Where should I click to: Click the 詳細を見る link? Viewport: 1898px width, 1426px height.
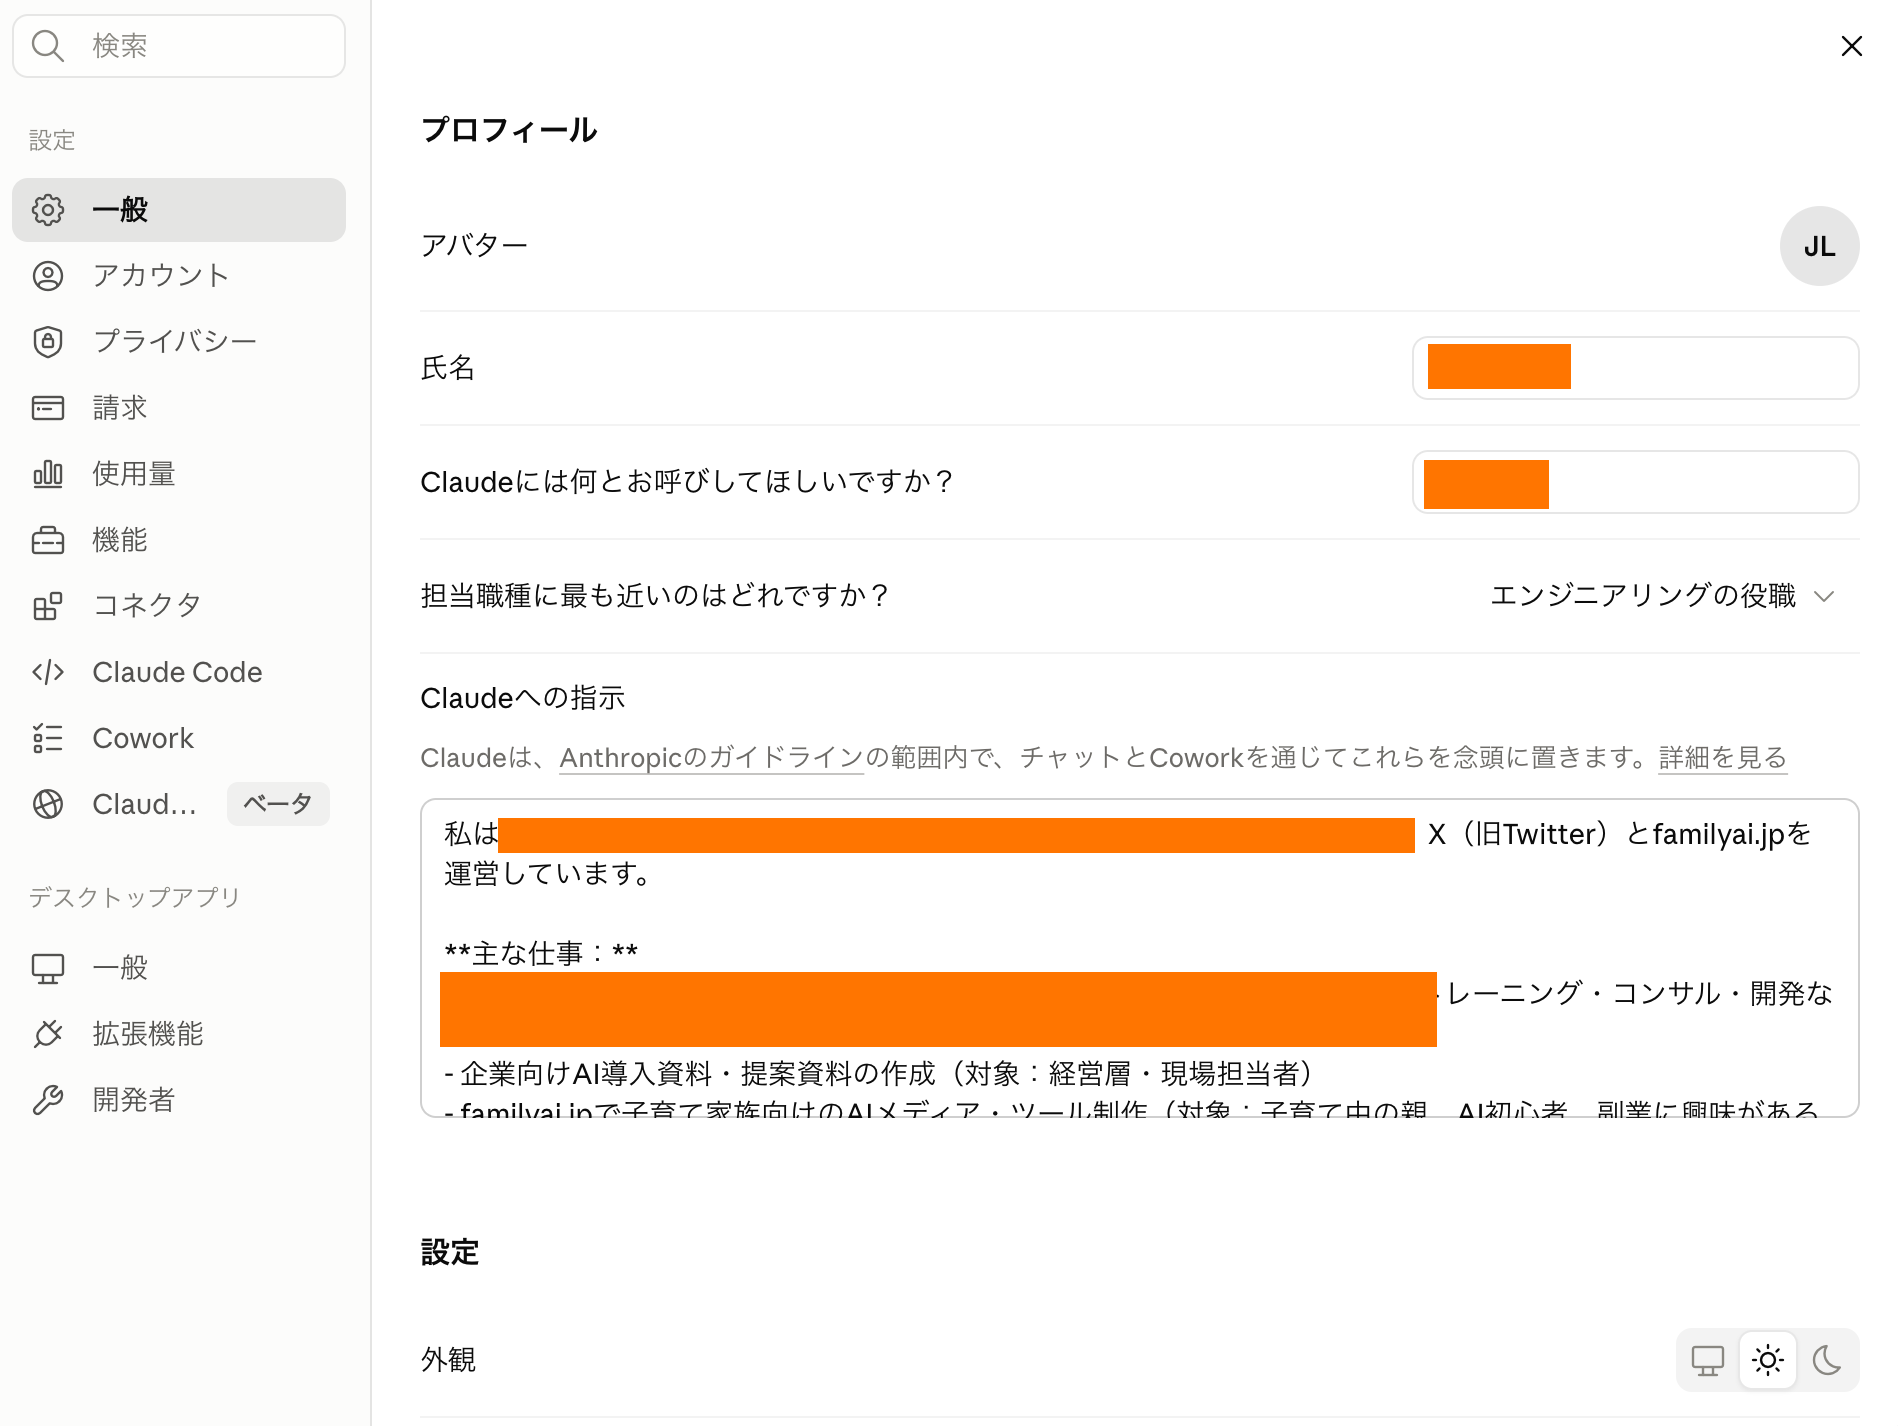[1722, 758]
